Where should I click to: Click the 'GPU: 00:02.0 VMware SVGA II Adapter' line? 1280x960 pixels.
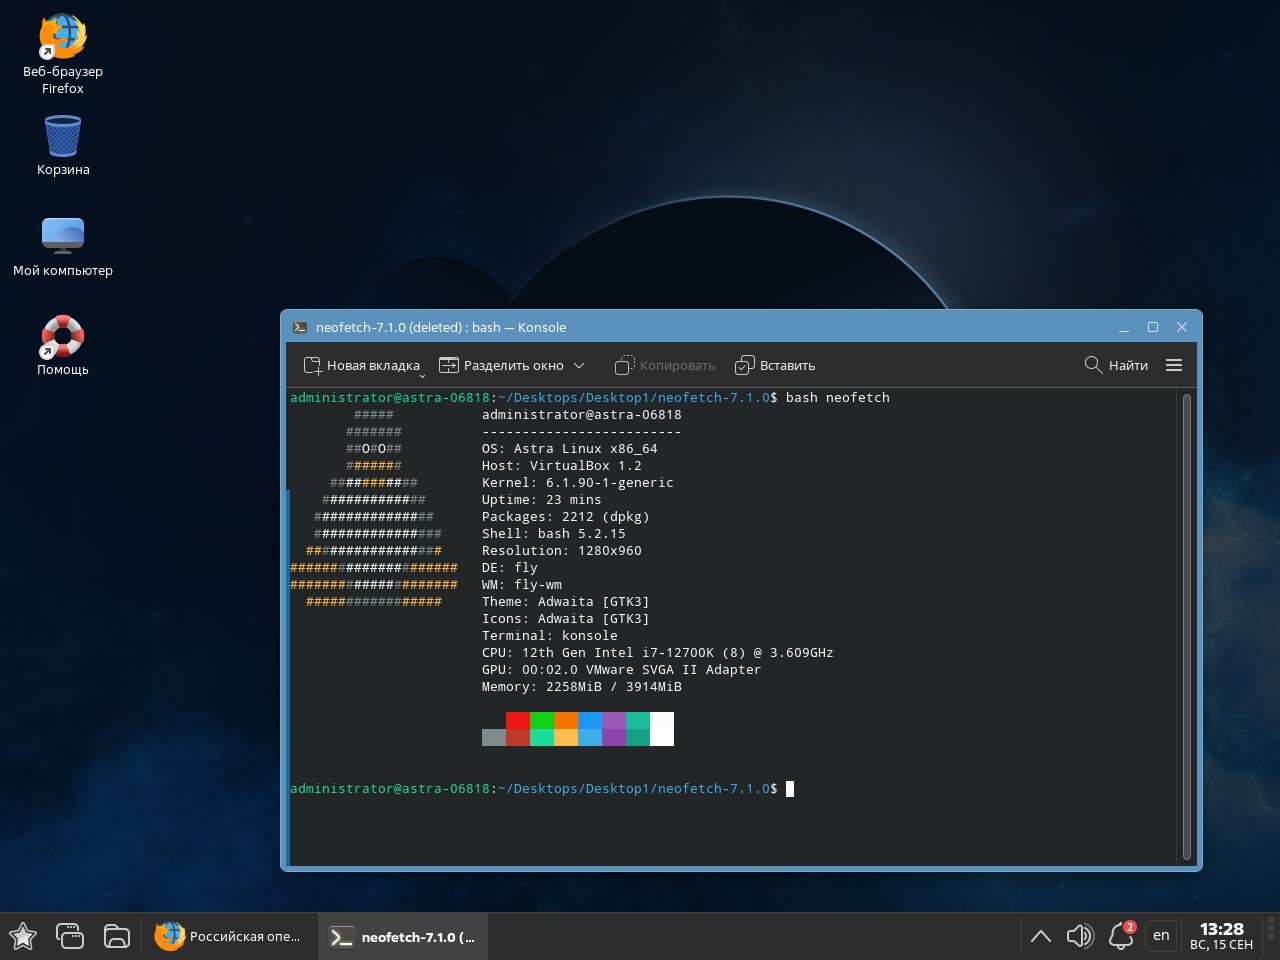coord(622,670)
